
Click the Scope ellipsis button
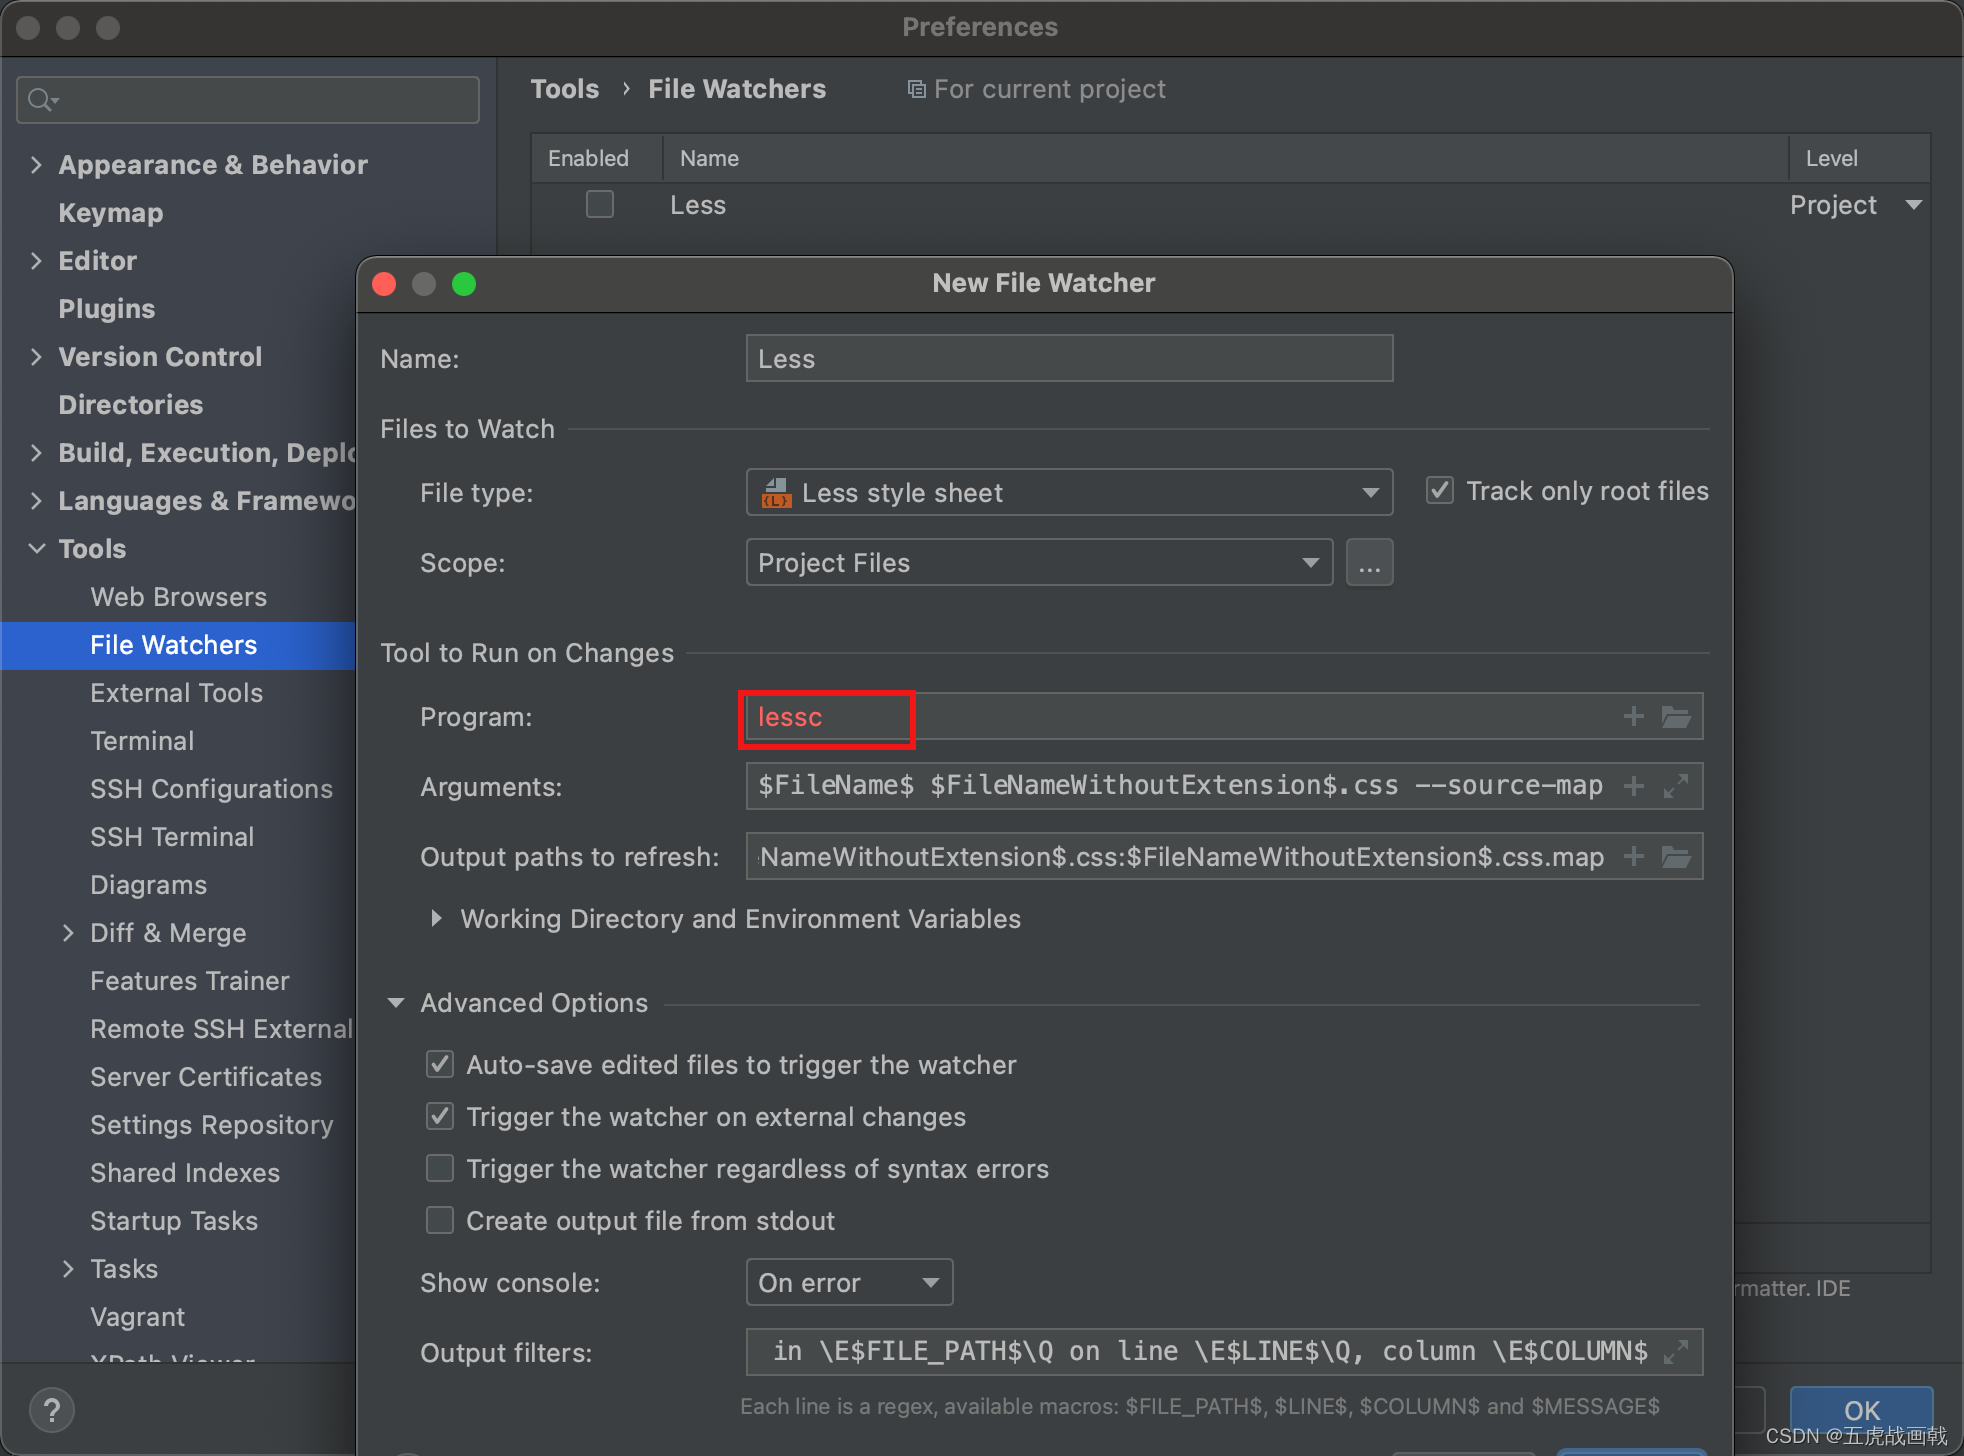1370,563
